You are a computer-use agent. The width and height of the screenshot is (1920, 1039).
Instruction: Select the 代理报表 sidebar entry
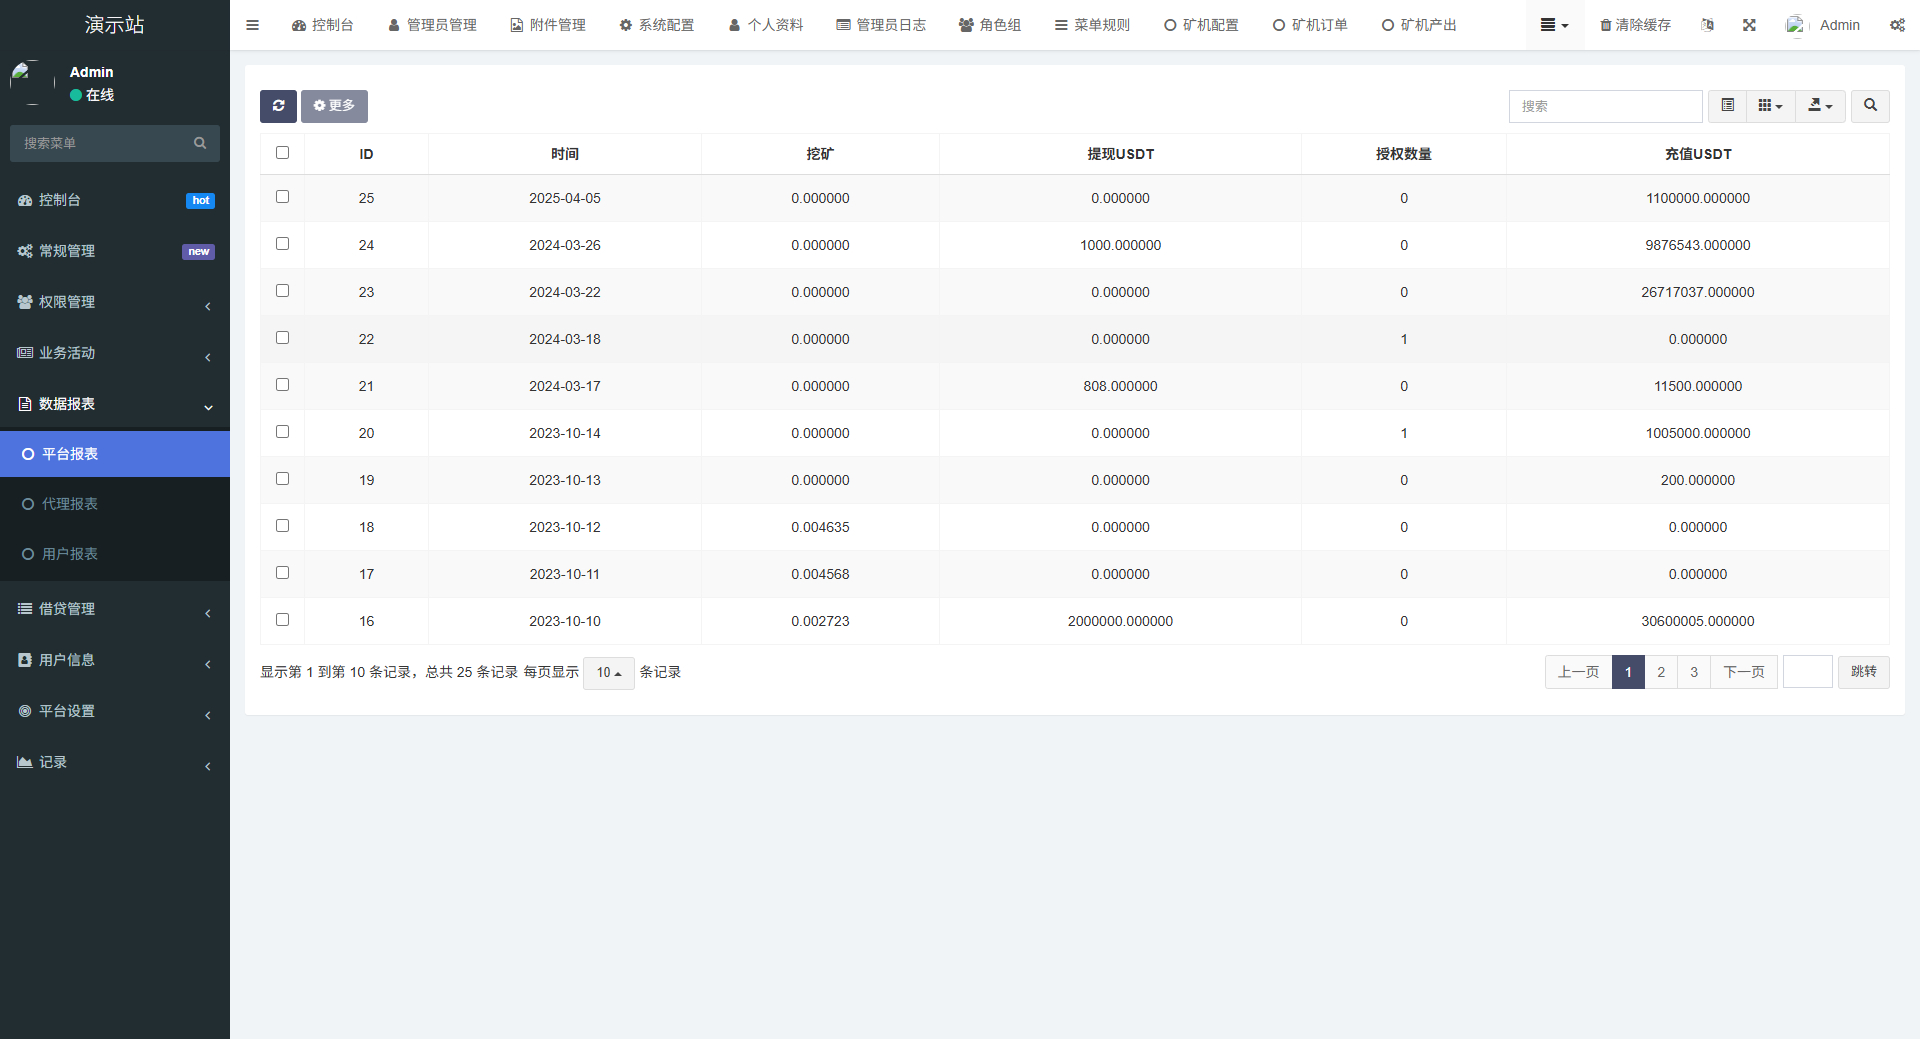pyautogui.click(x=68, y=504)
